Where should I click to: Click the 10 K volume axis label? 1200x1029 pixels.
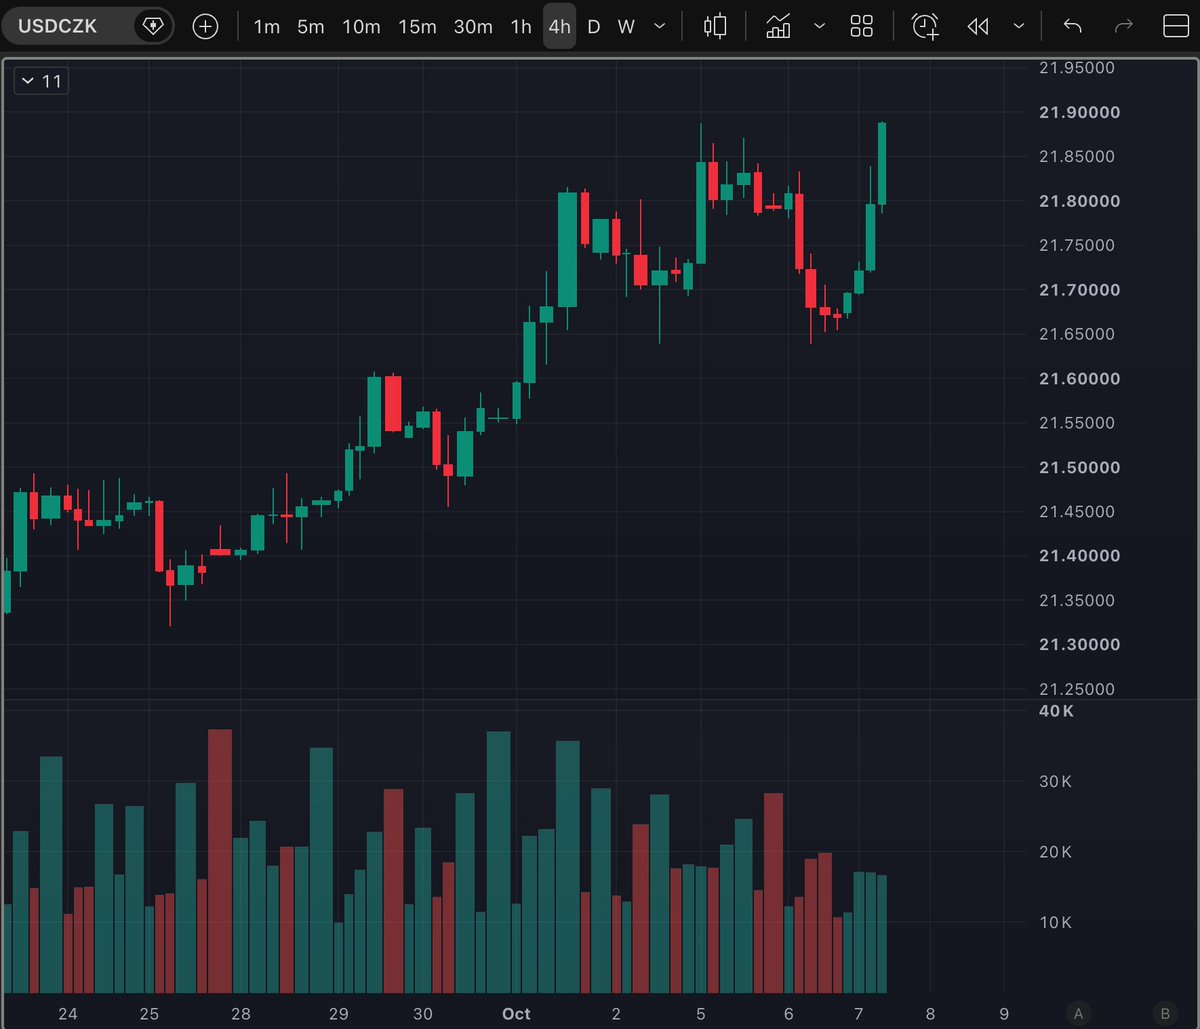(1055, 922)
